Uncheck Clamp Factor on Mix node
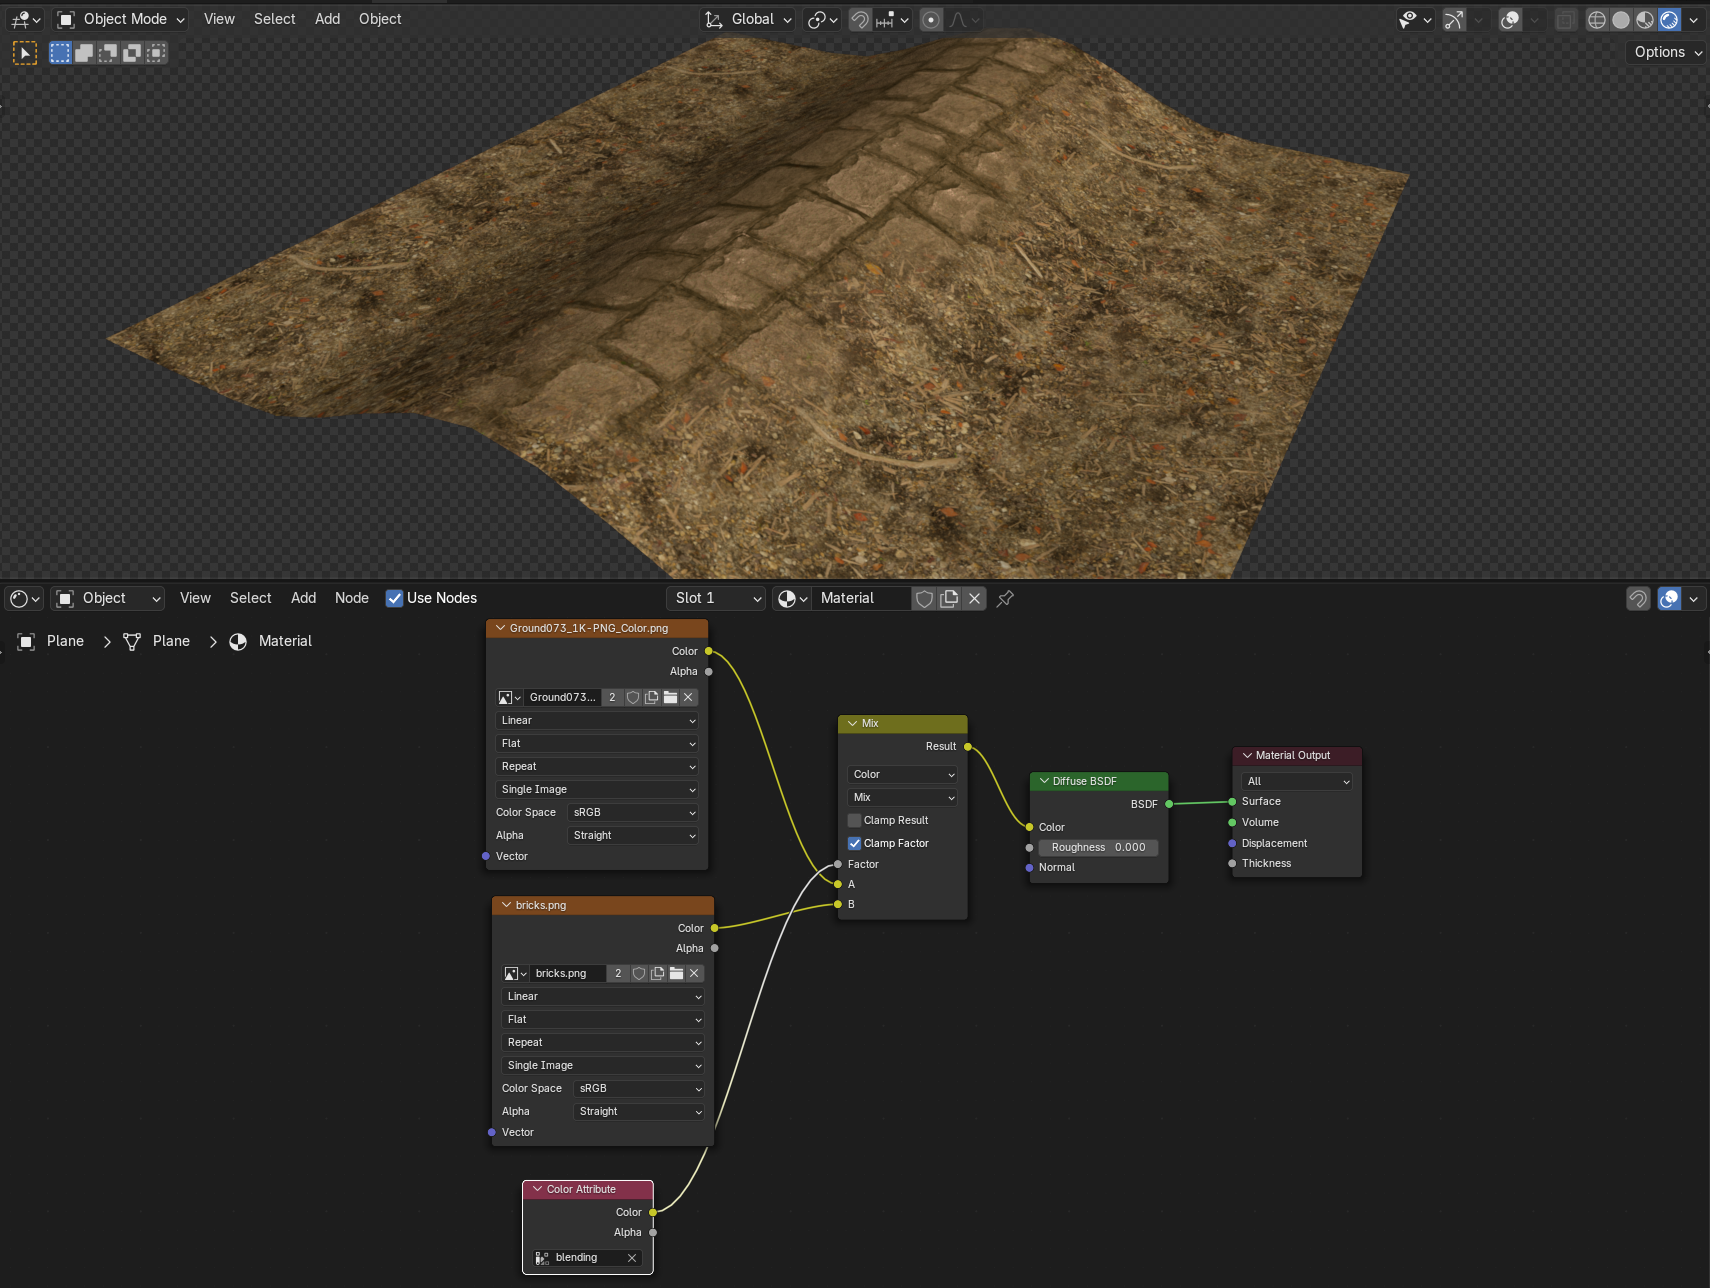1710x1288 pixels. (855, 843)
